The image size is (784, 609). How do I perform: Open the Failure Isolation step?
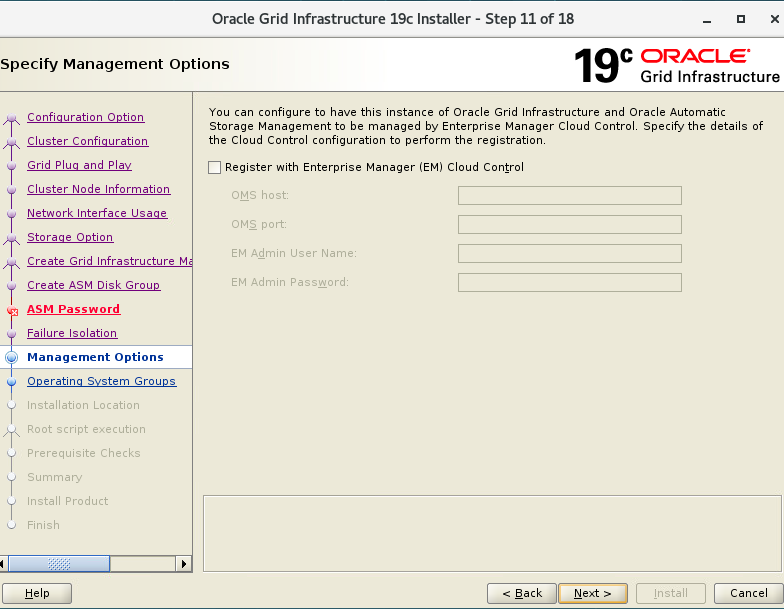(72, 333)
